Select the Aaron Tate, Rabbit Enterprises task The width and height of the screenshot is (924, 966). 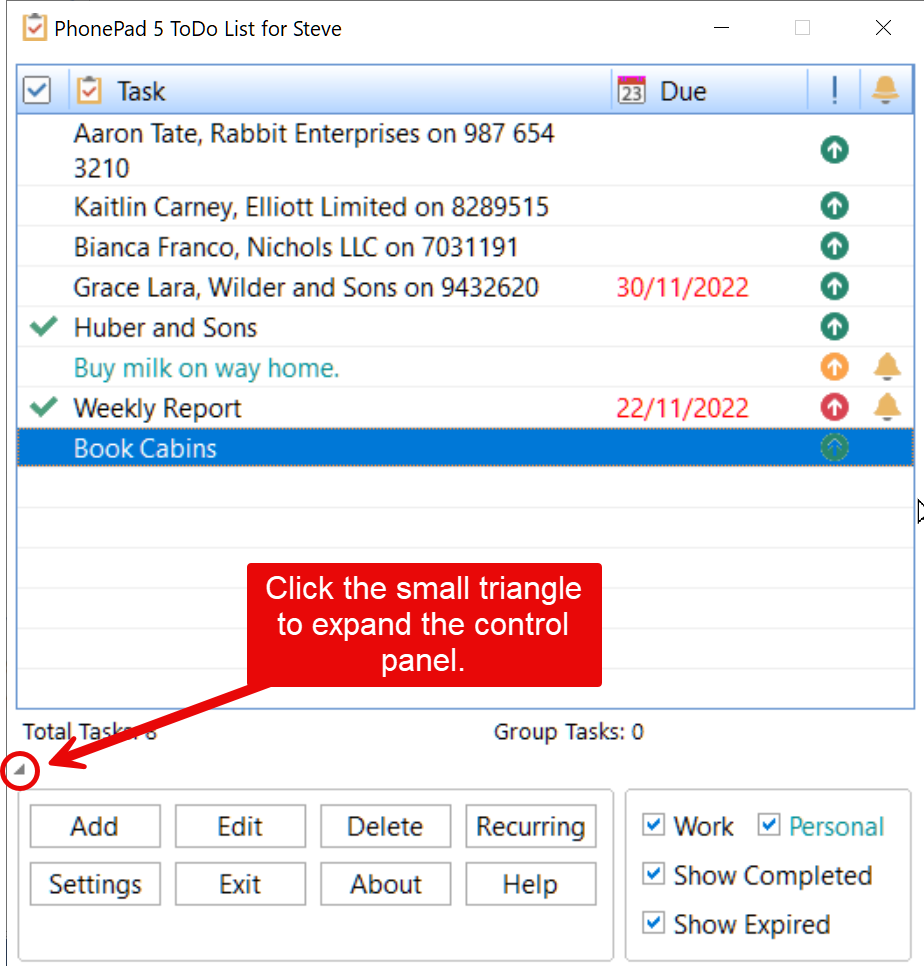[465, 150]
